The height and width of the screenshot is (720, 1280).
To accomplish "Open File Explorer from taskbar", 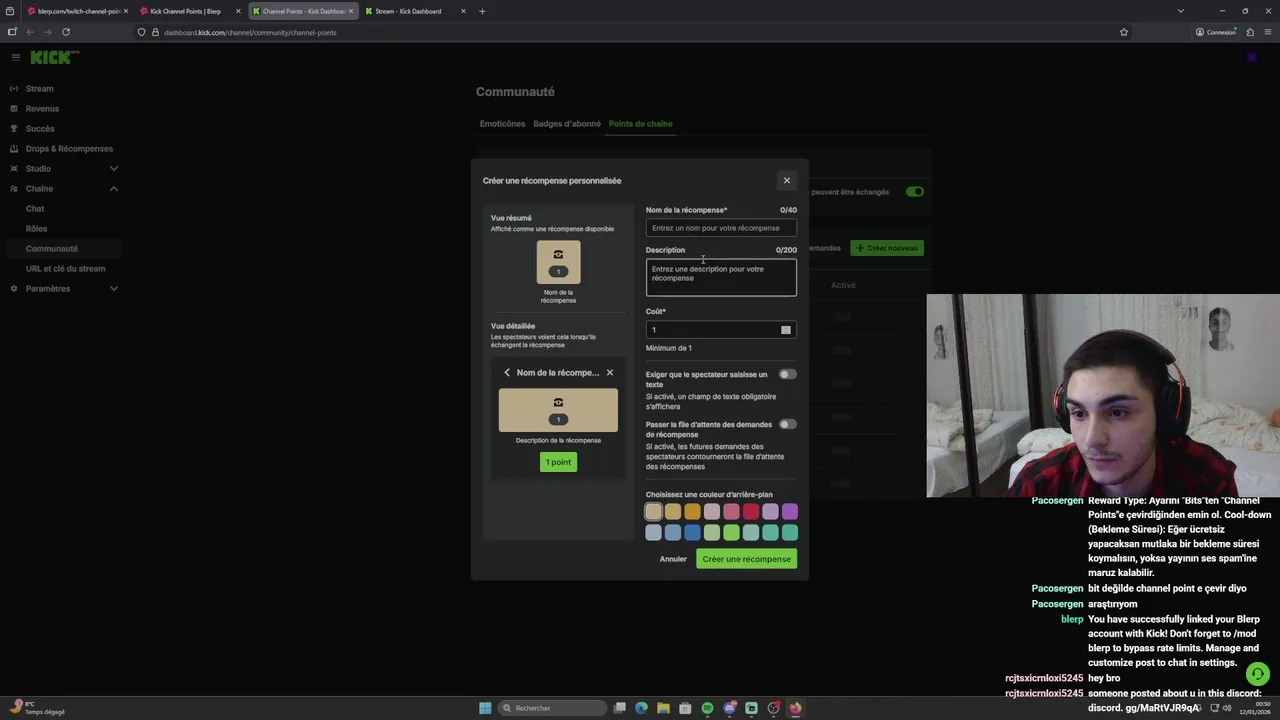I will tap(663, 708).
